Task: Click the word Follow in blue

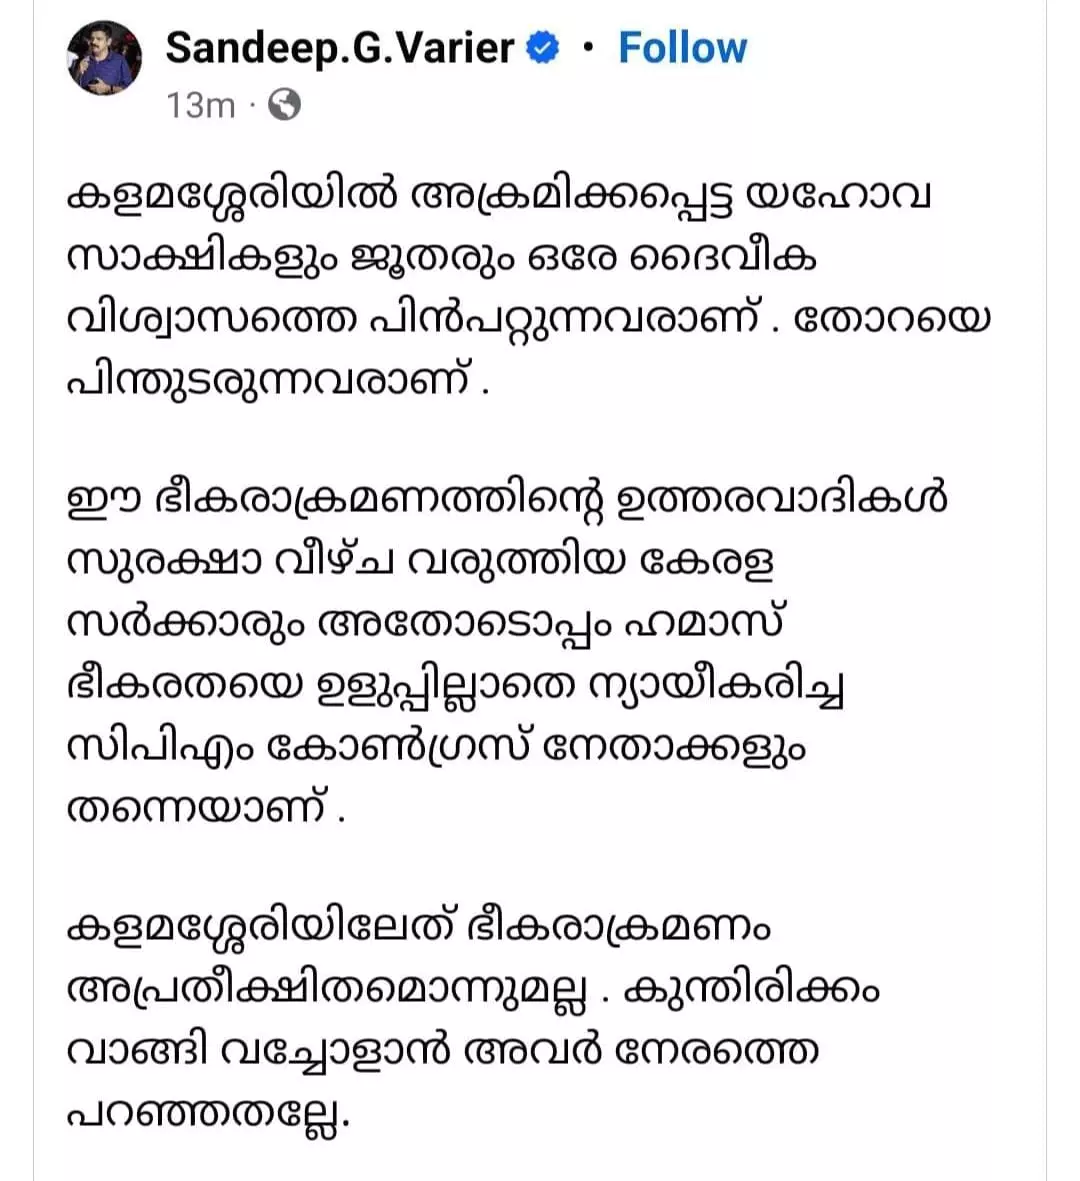Action: [682, 45]
